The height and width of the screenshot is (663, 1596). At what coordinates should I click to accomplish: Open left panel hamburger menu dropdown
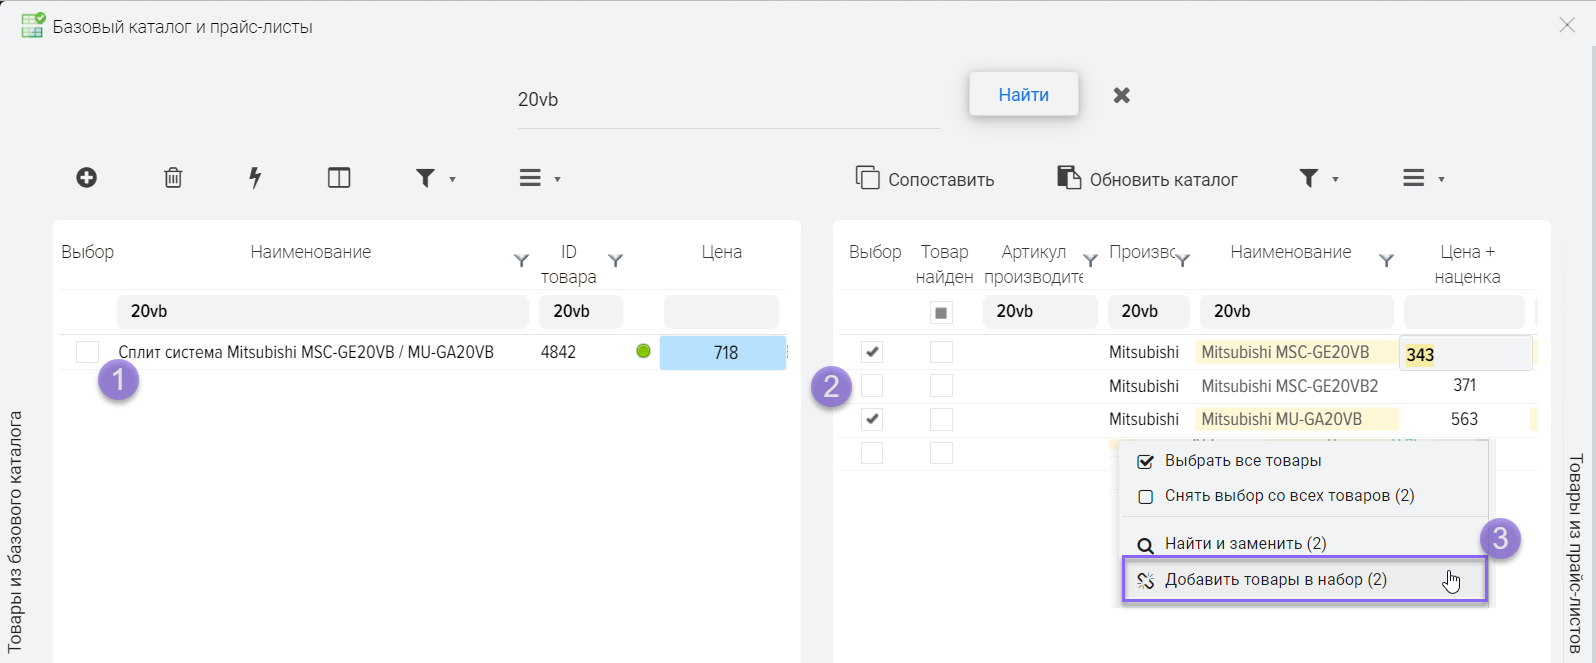pos(540,178)
